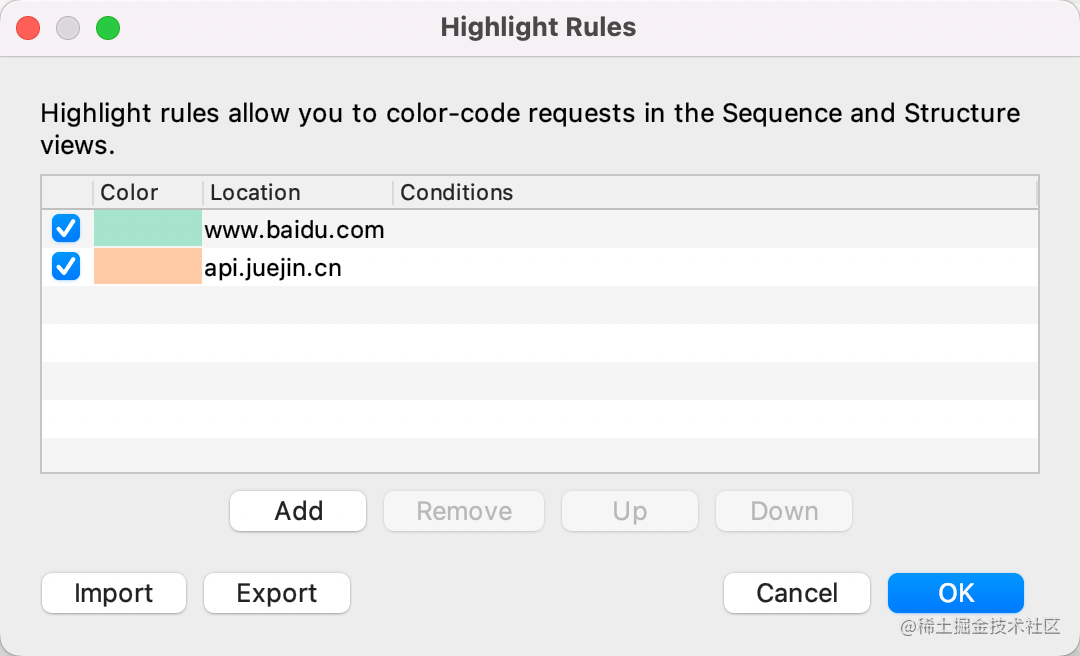Cancel the Highlight Rules dialog
1080x656 pixels.
tap(797, 593)
